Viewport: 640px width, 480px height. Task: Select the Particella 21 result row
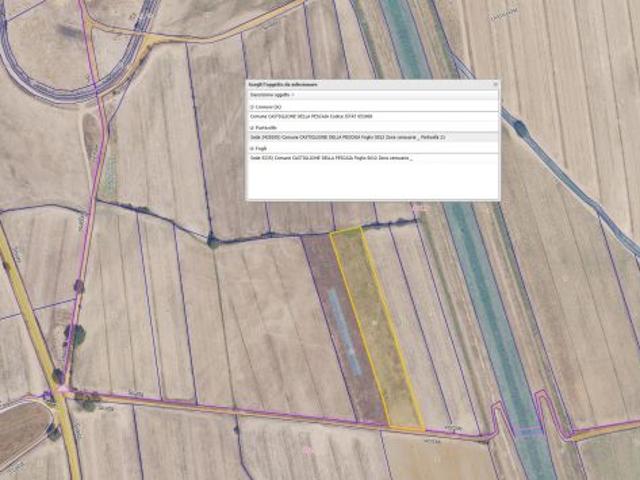tap(350, 137)
